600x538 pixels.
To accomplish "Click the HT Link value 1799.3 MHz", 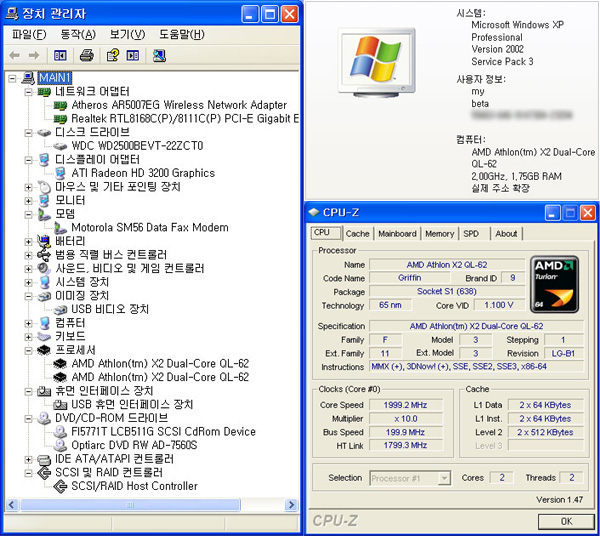I will (x=405, y=446).
